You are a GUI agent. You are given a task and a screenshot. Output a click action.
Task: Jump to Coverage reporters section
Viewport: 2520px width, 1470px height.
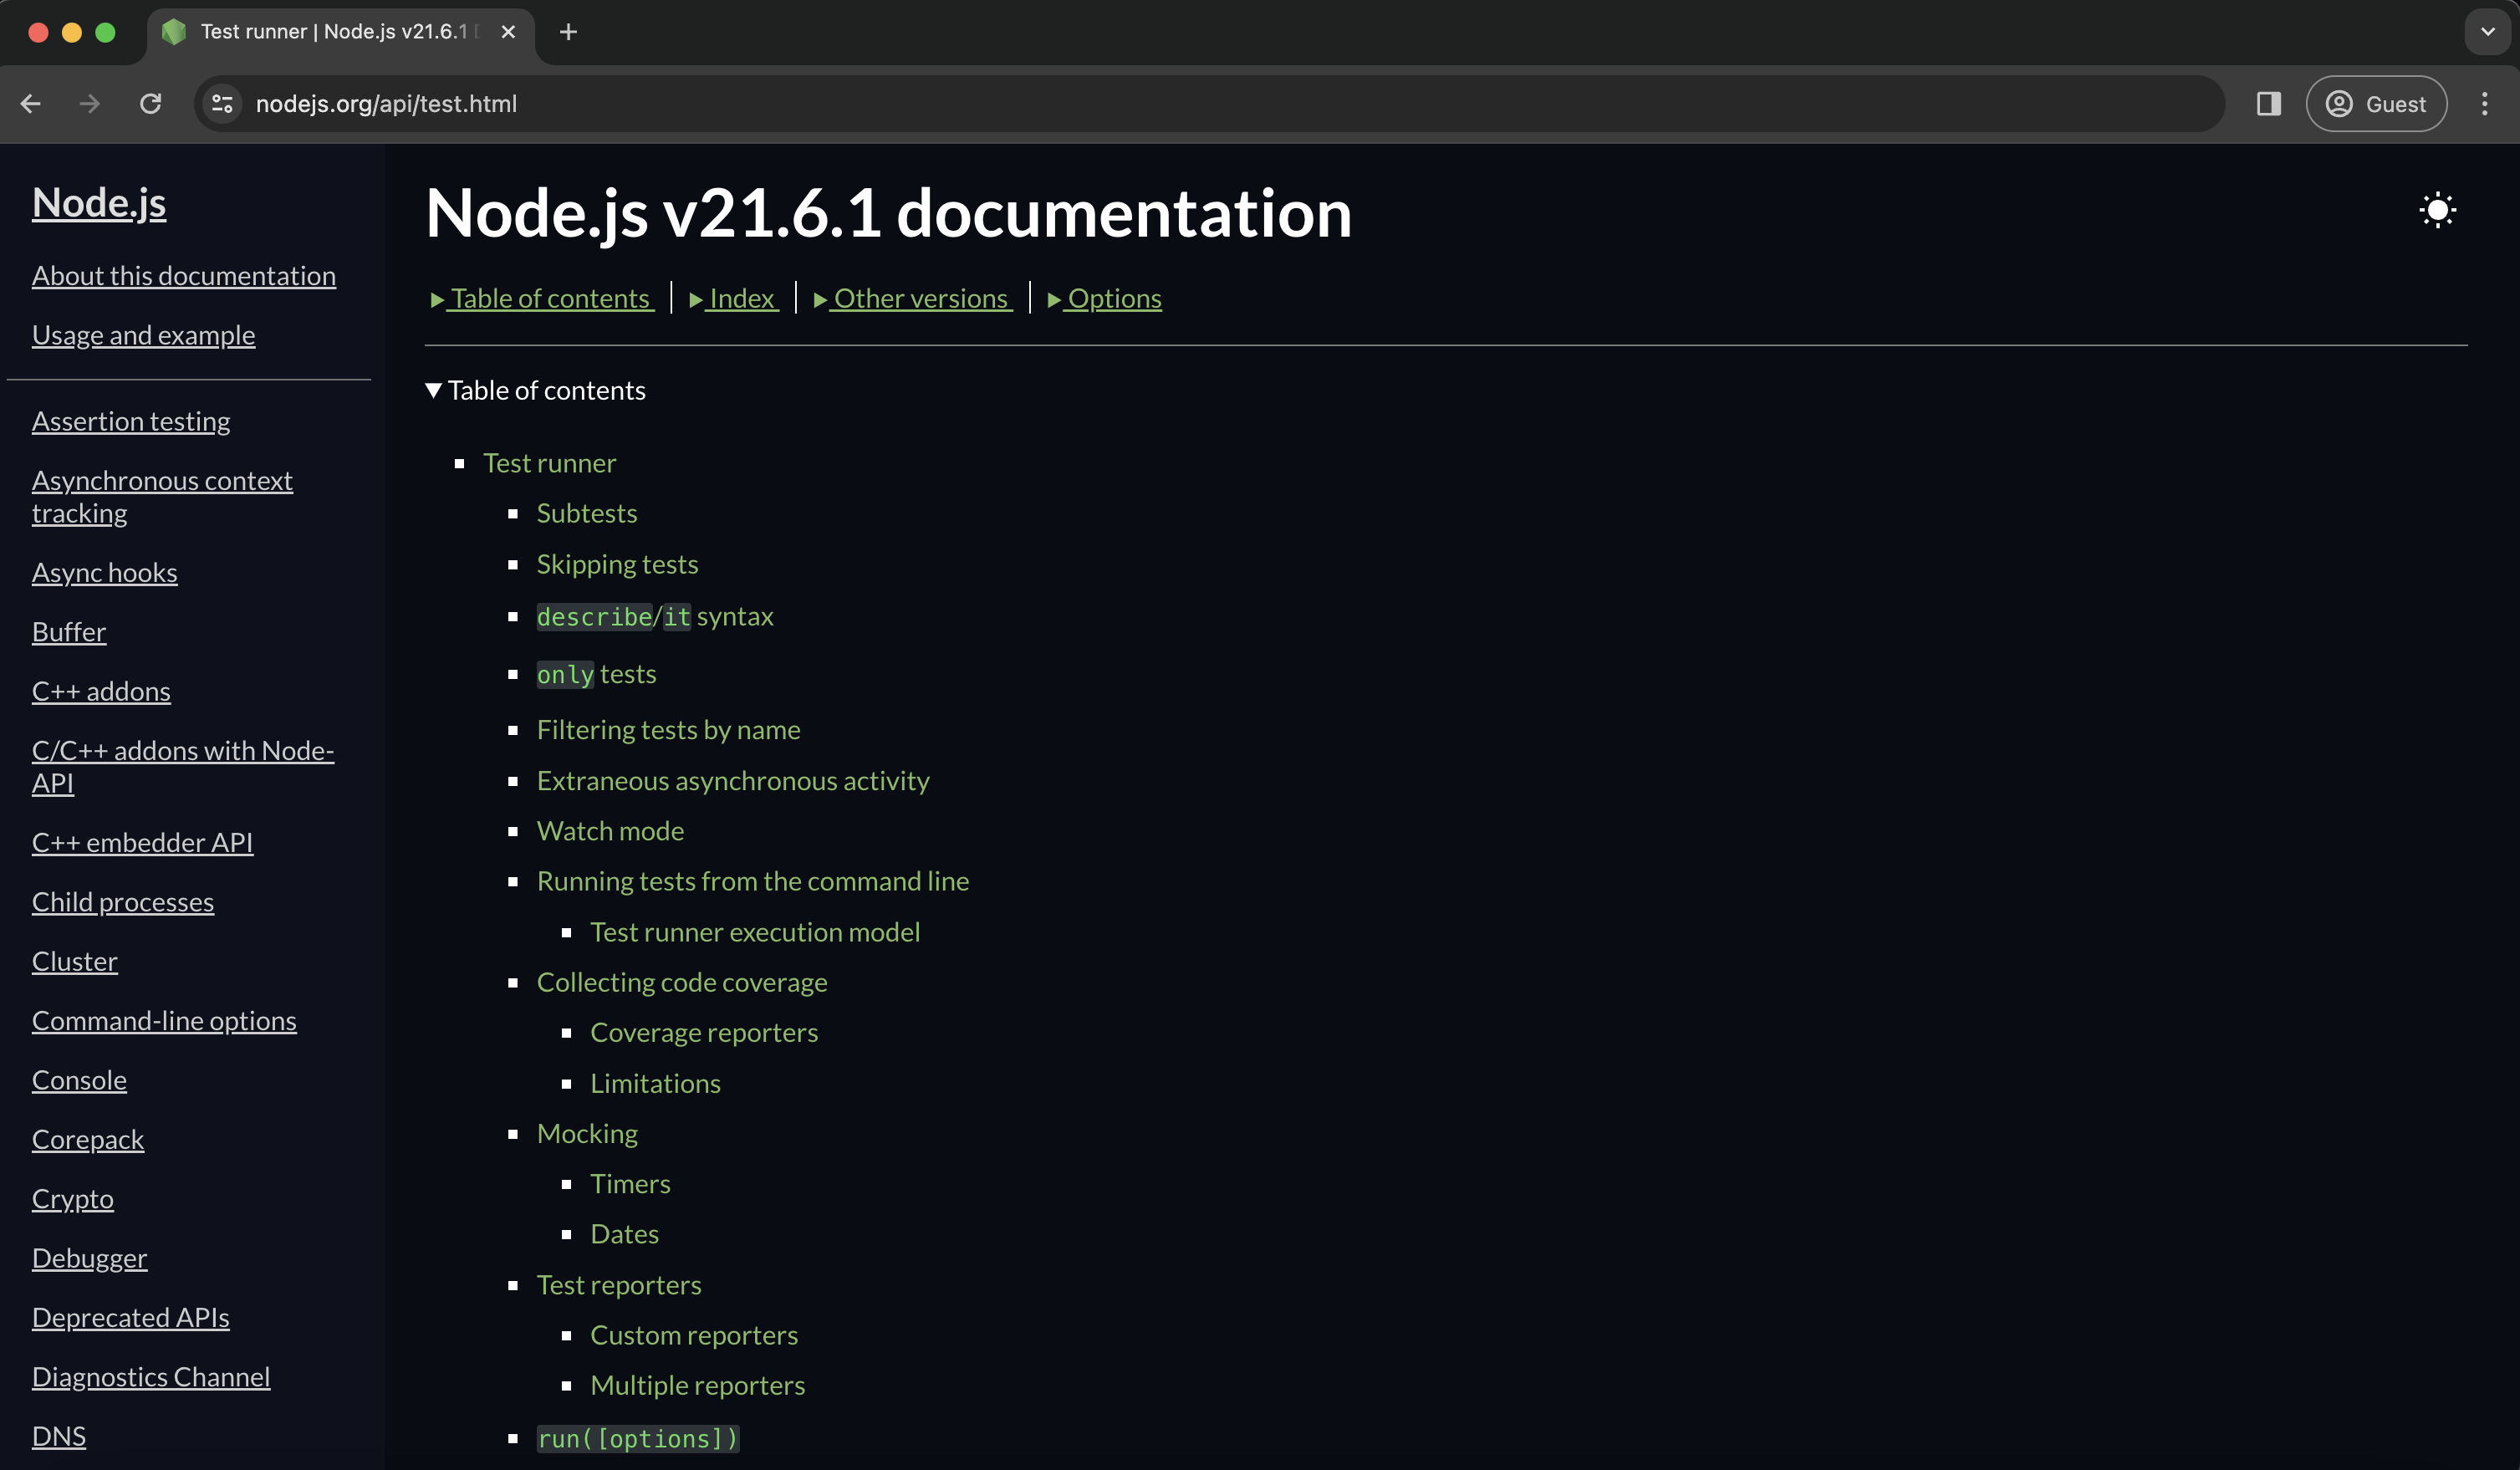tap(704, 1033)
